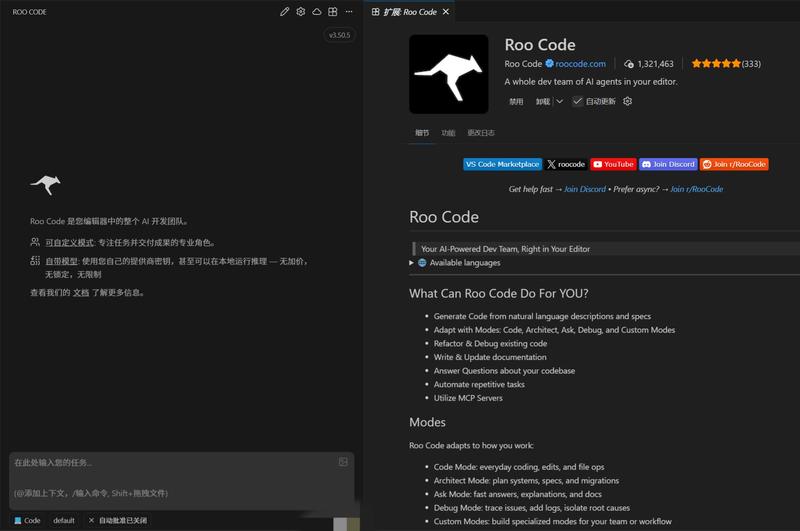
Task: Click the 禁用 disable button
Action: pos(516,102)
